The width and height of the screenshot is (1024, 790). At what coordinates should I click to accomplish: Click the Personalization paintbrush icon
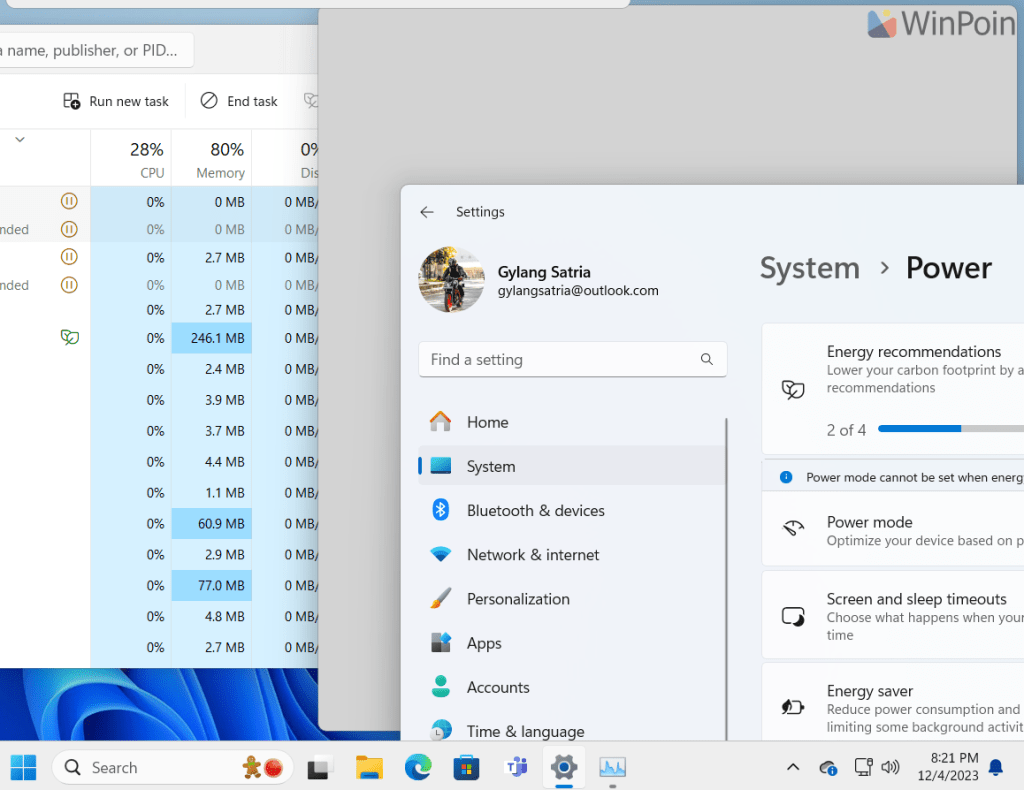coord(440,599)
